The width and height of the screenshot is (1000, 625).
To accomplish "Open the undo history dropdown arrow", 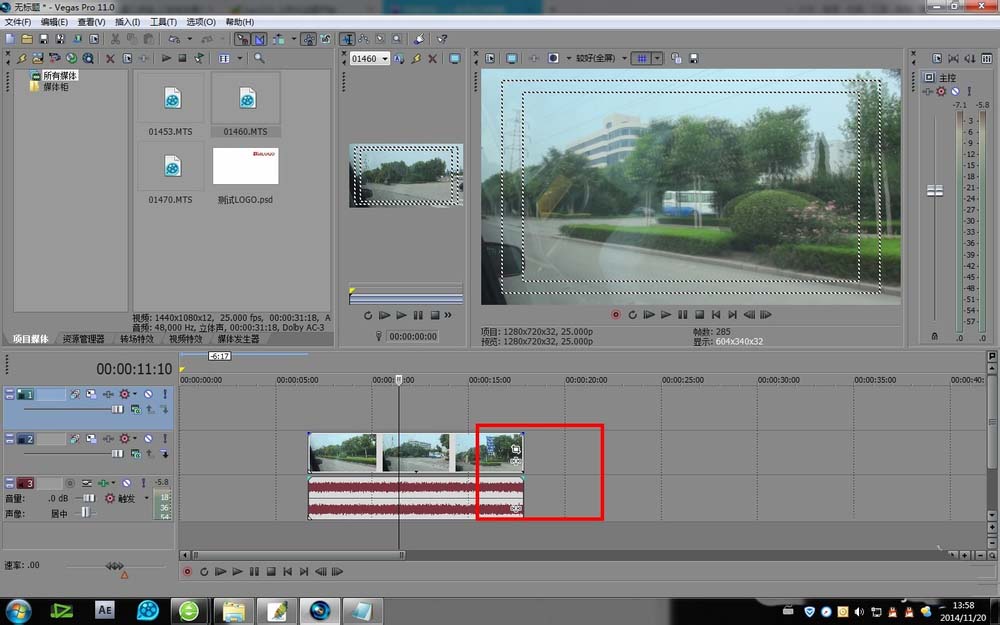I will coord(189,39).
